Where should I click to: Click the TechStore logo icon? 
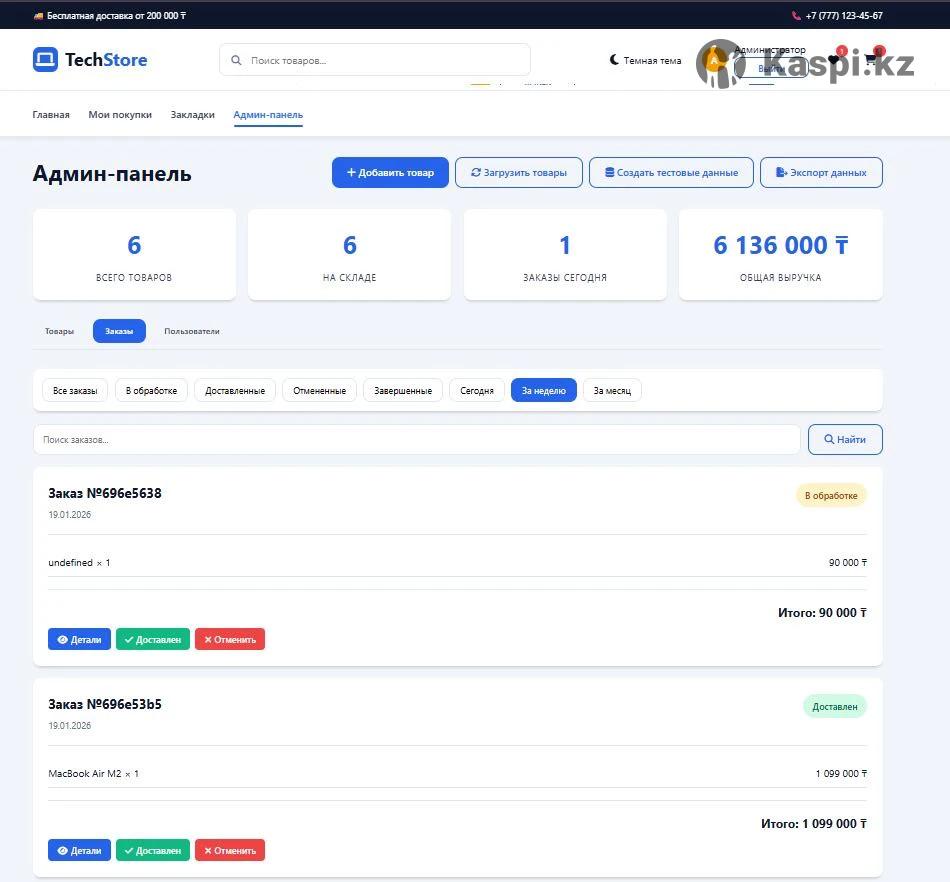(x=45, y=60)
